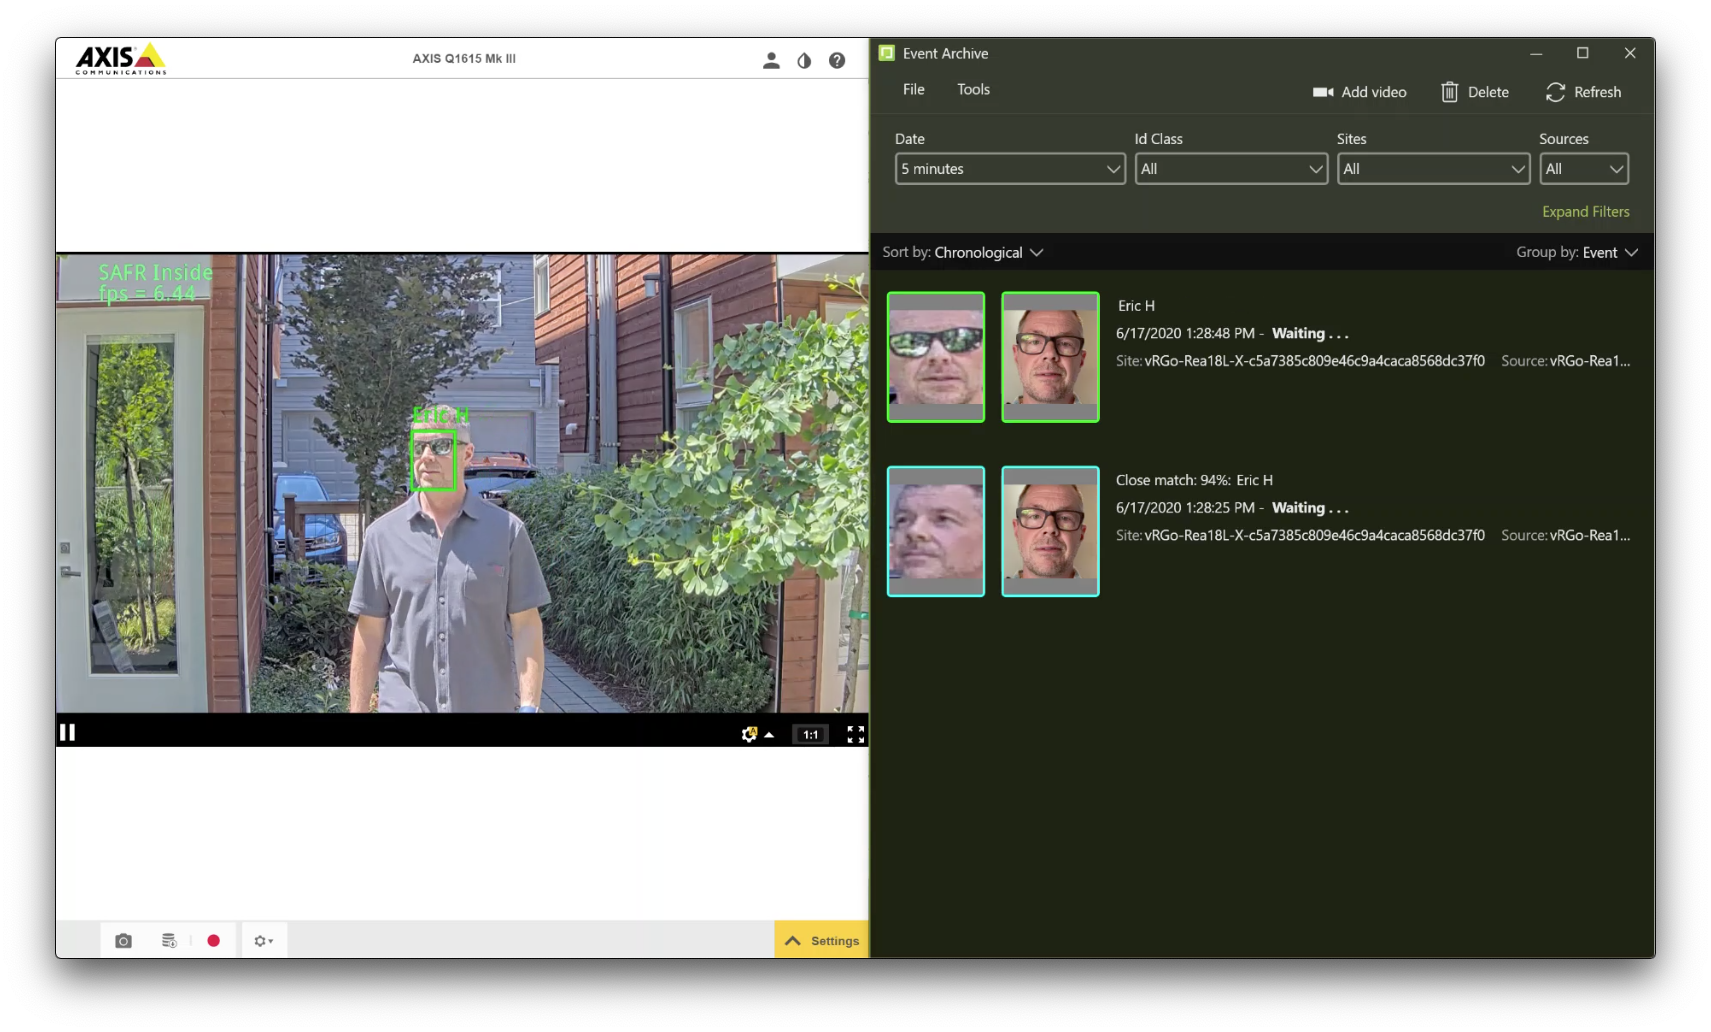Enter fullscreen video mode
Screen dimensions: 1711x1032
[x=855, y=734]
